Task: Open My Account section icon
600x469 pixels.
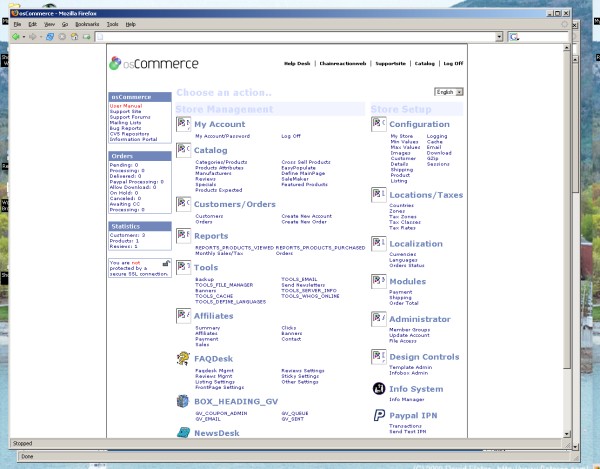Action: (x=183, y=124)
